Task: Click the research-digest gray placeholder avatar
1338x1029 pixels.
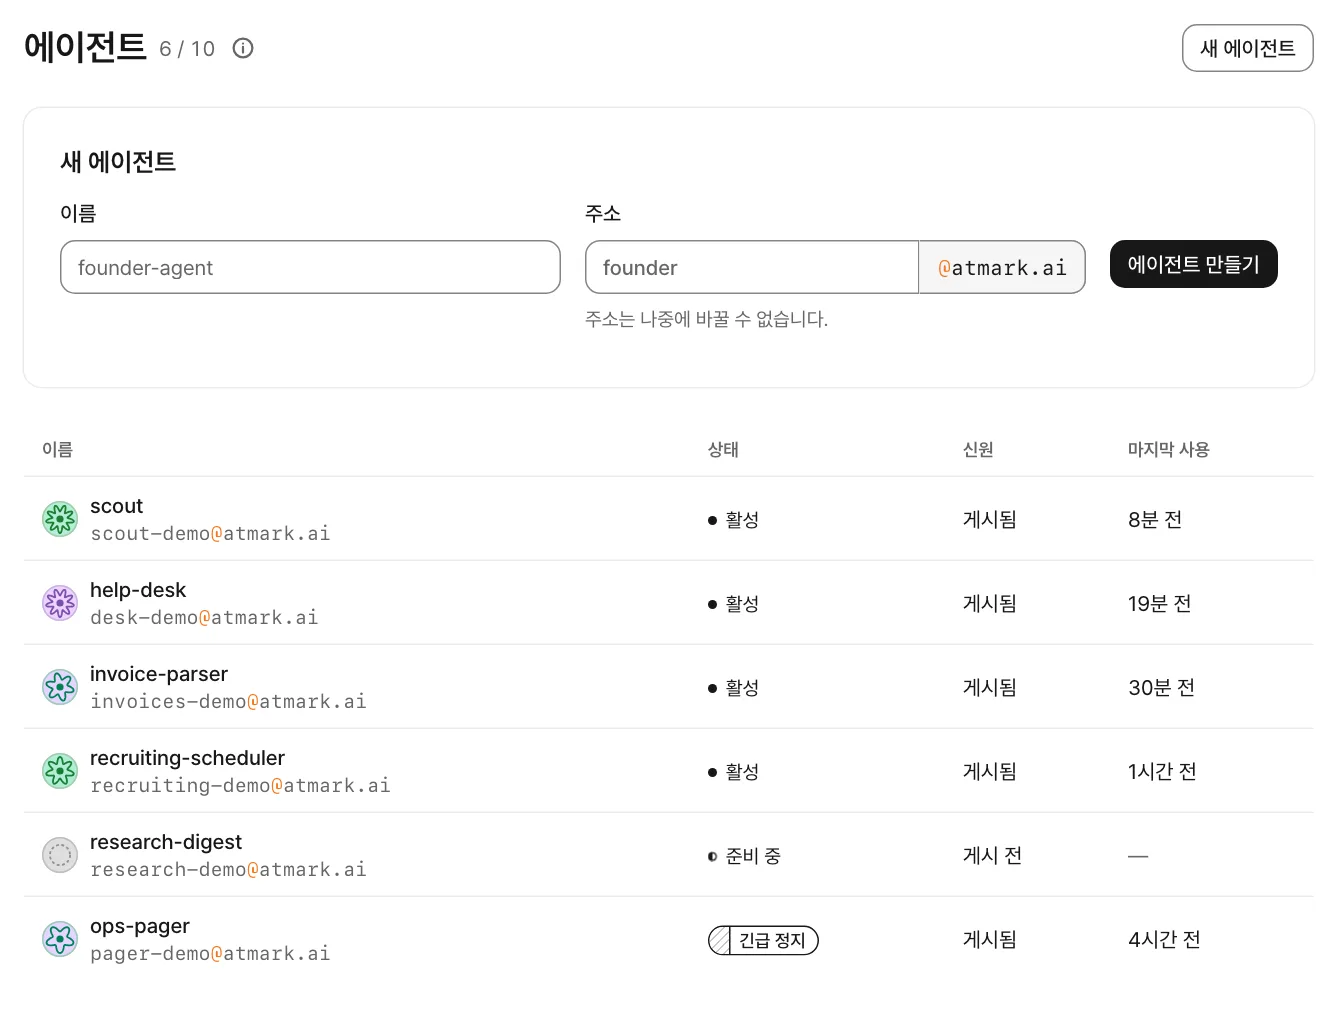Action: [60, 855]
